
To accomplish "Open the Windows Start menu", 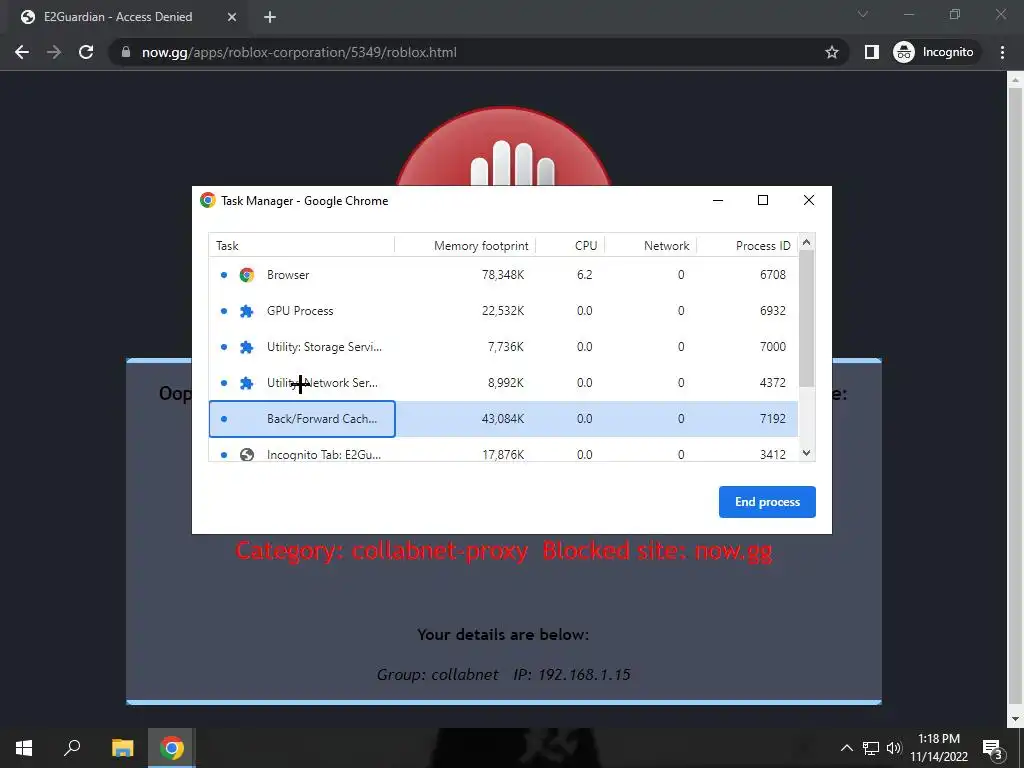I will click(24, 748).
